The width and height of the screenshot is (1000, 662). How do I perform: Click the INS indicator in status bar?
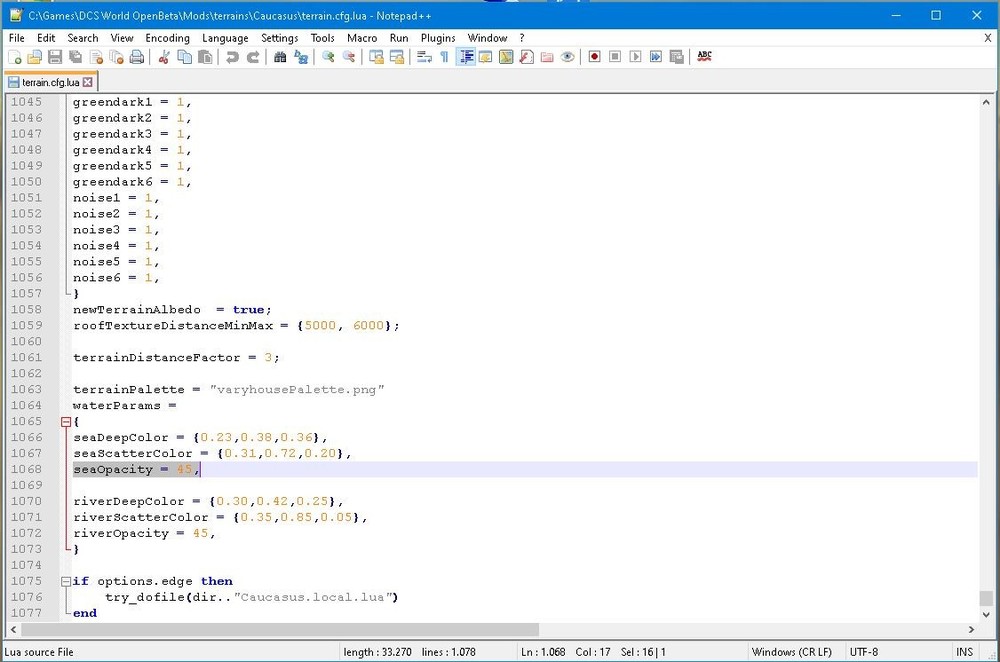click(964, 652)
